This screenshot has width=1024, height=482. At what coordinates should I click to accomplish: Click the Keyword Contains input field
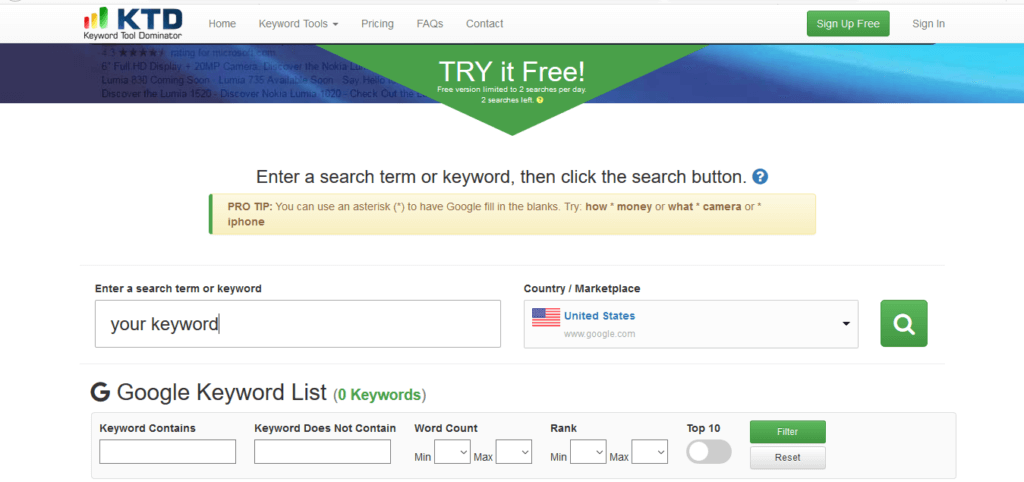pos(168,452)
